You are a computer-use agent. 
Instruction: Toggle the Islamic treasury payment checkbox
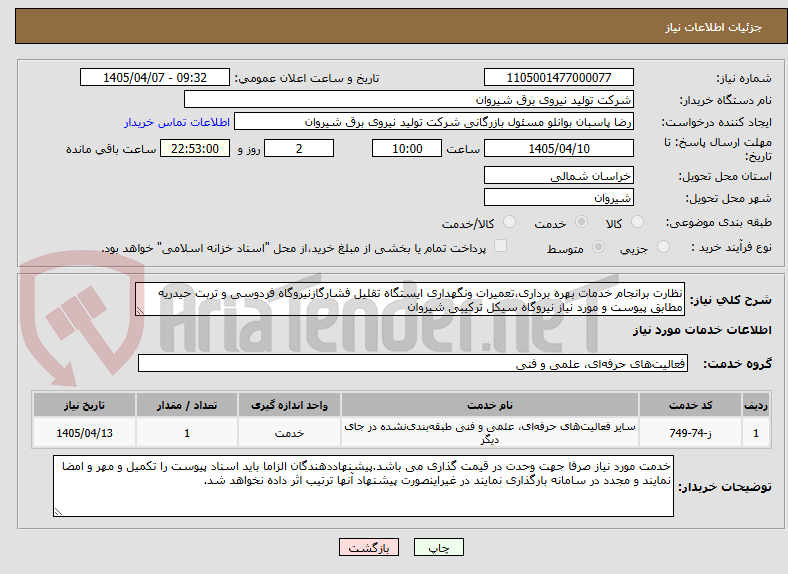501,246
